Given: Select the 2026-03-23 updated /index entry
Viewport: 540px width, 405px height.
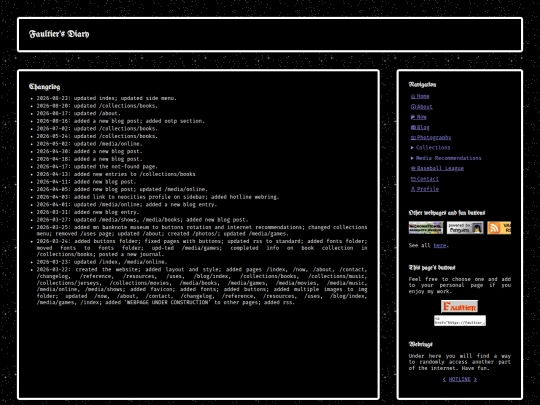Looking at the screenshot, I should pyautogui.click(x=102, y=262).
